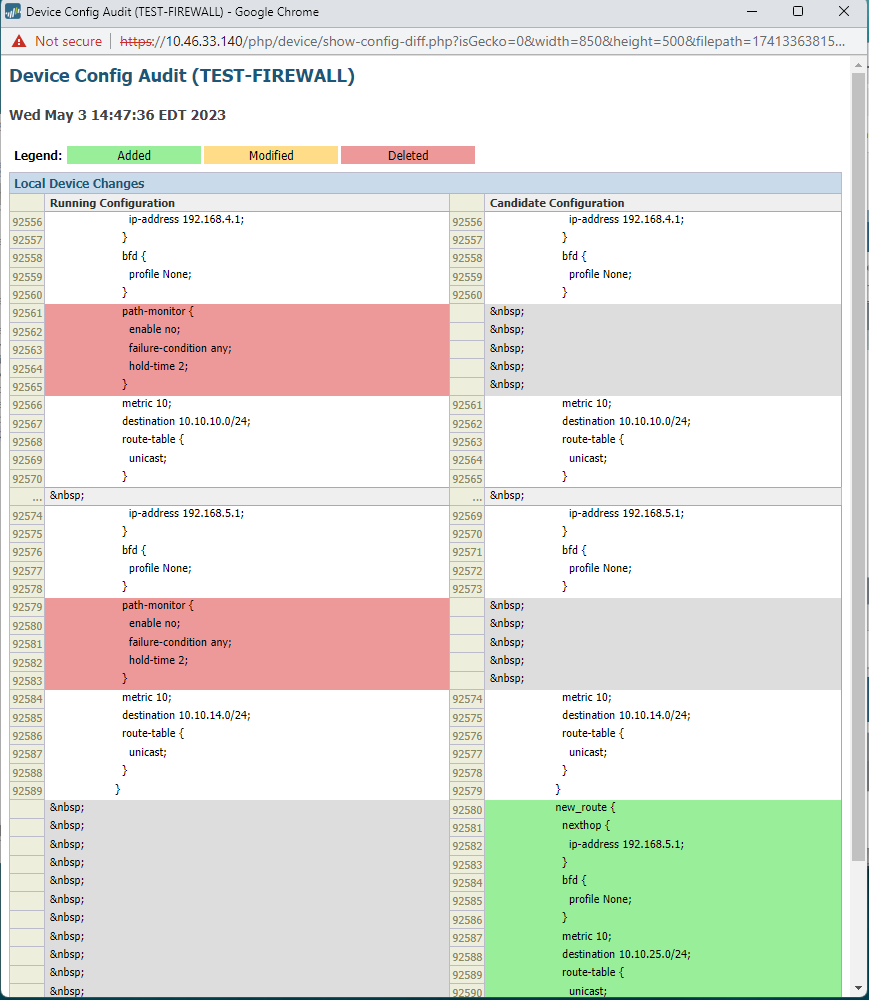Click 'bfd {' on Running line 92558

click(134, 256)
